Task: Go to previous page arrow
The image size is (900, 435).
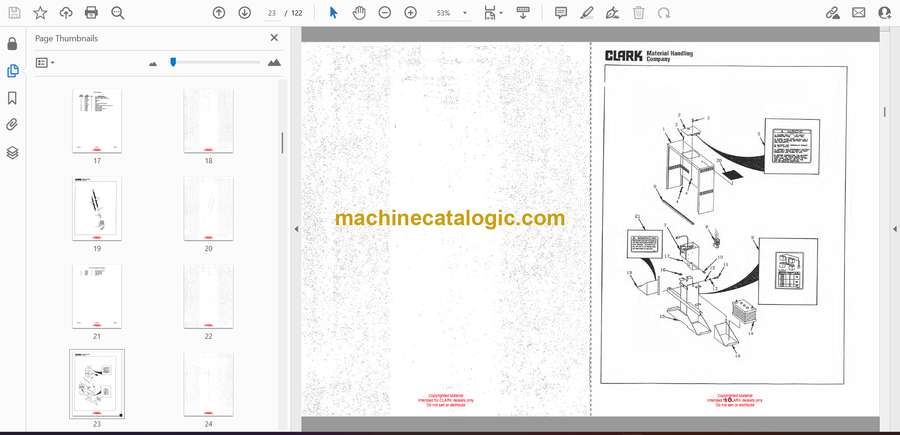Action: pyautogui.click(x=219, y=13)
